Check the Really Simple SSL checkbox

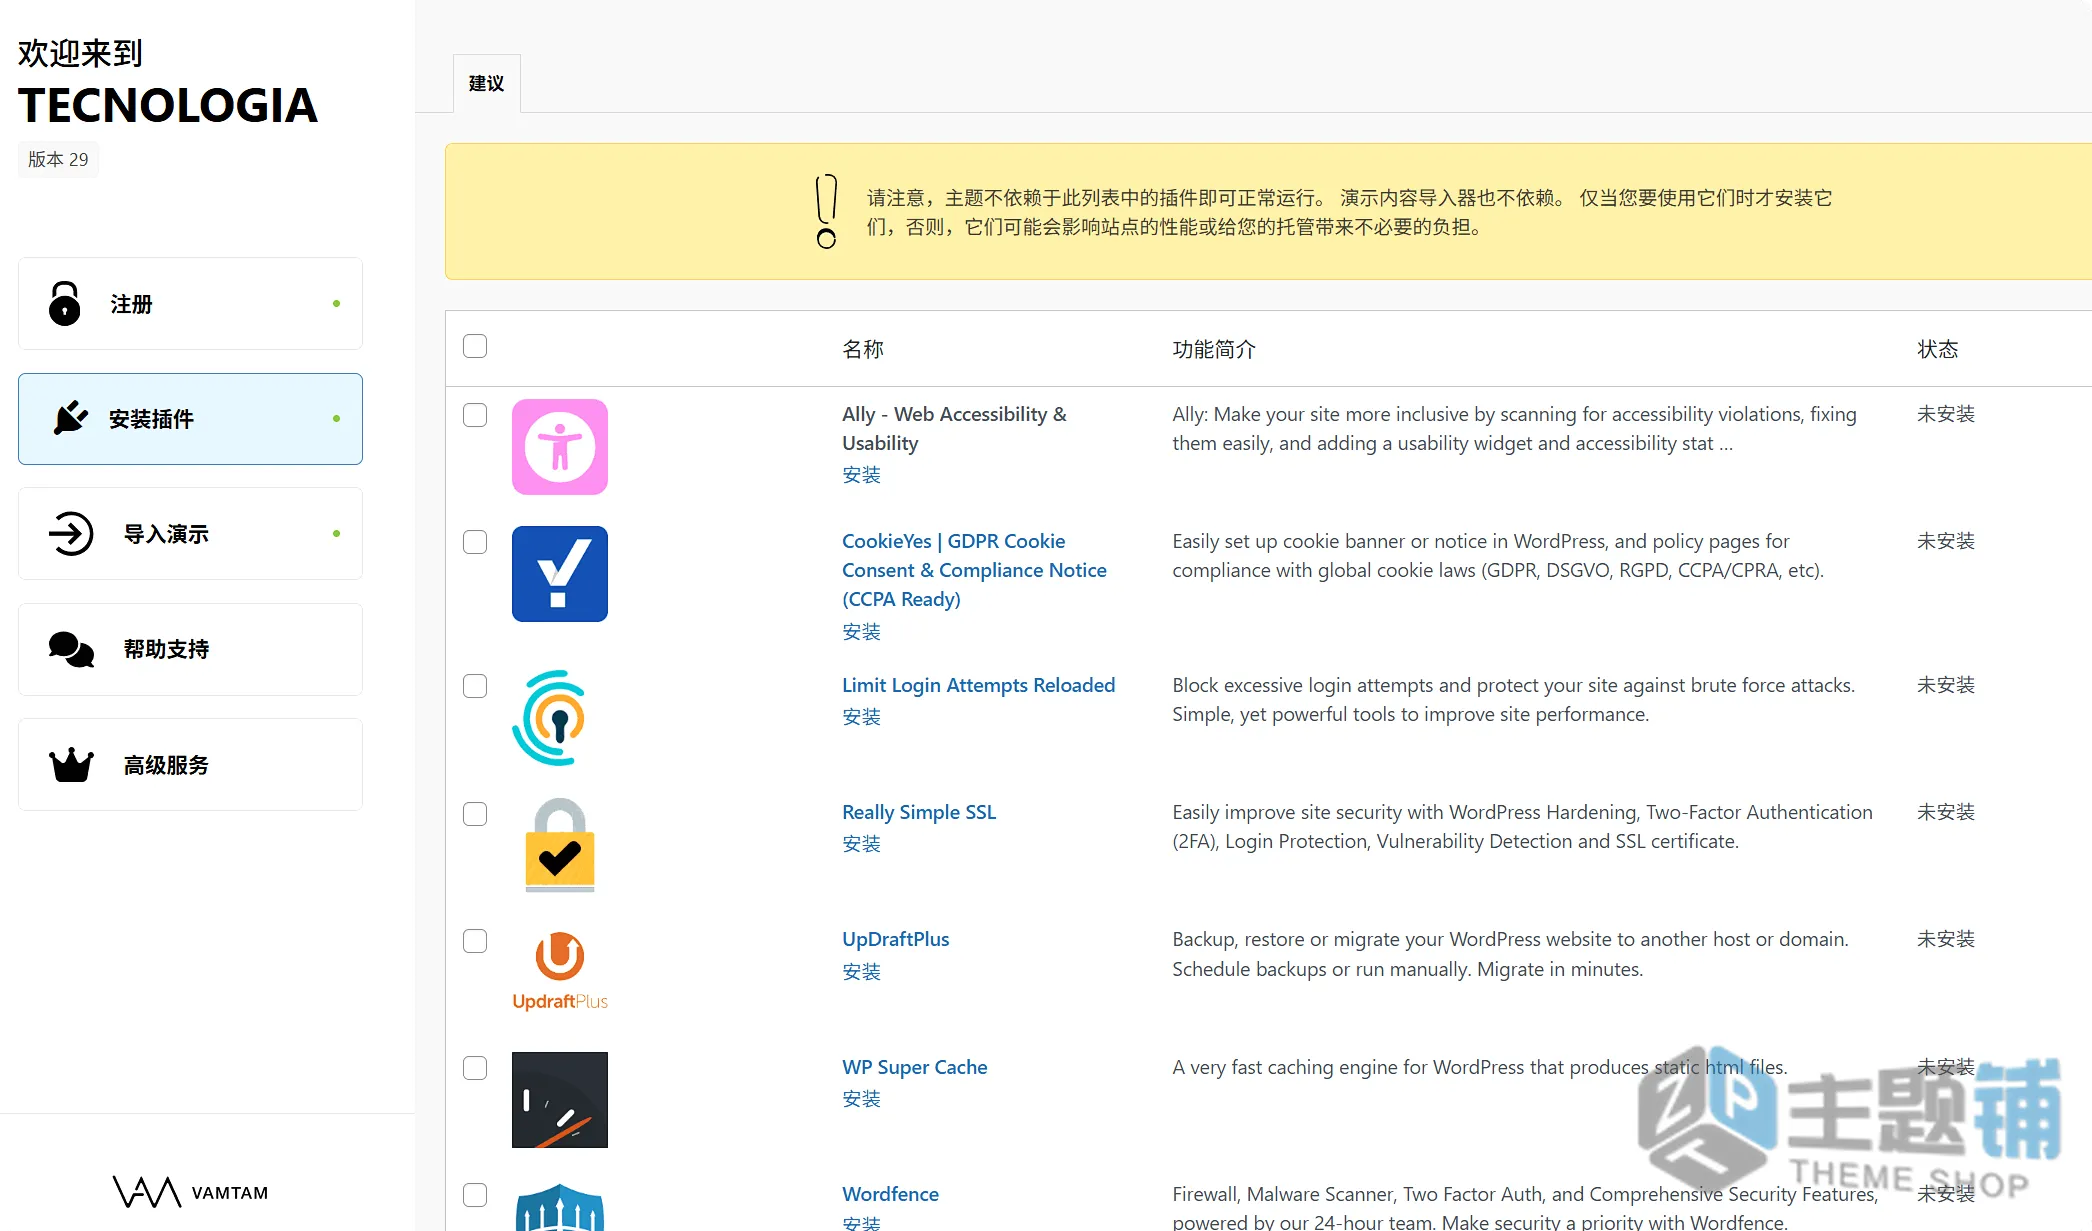[x=475, y=814]
